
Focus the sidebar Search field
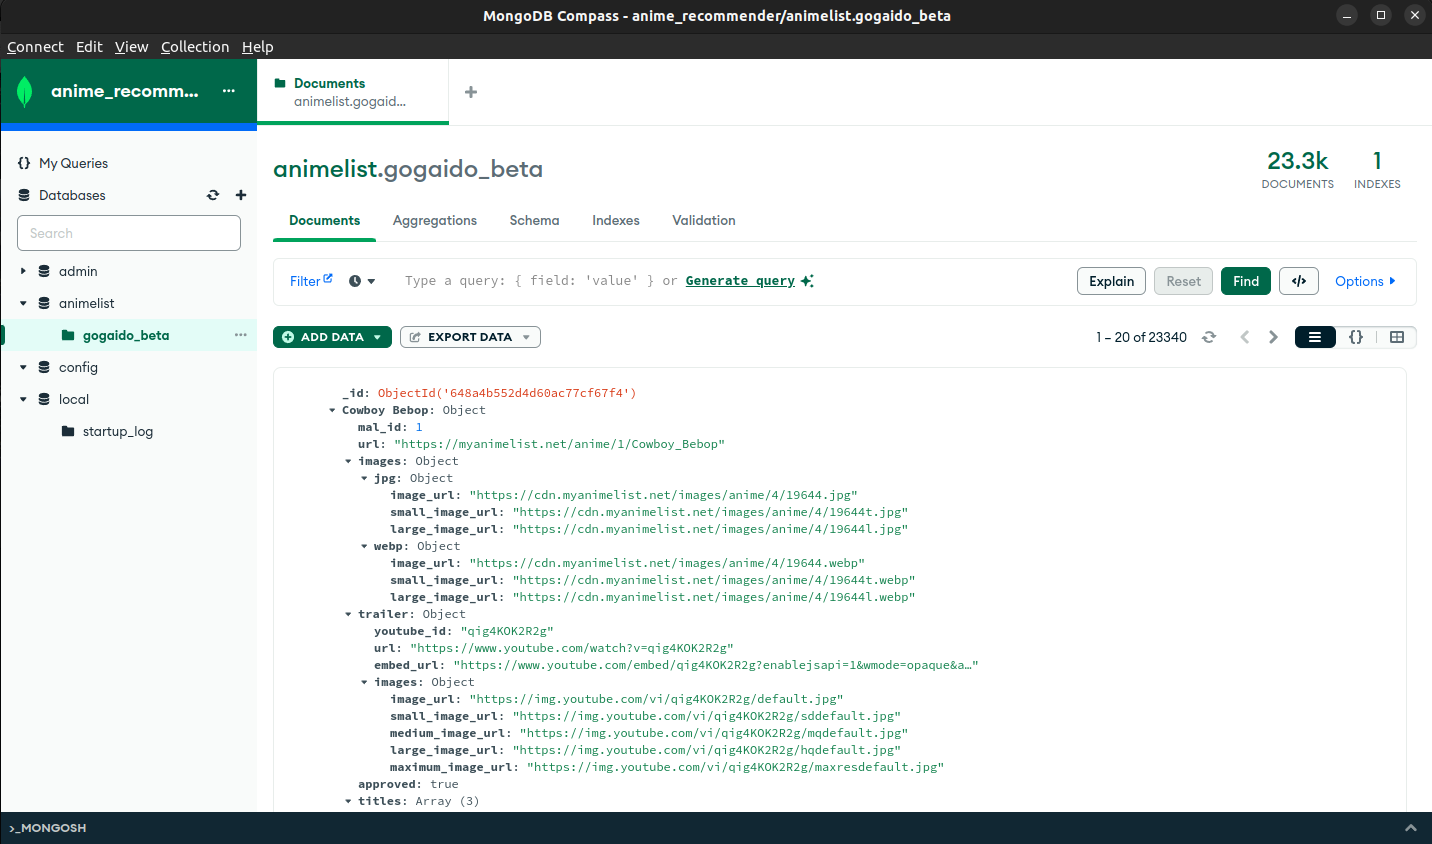[129, 233]
